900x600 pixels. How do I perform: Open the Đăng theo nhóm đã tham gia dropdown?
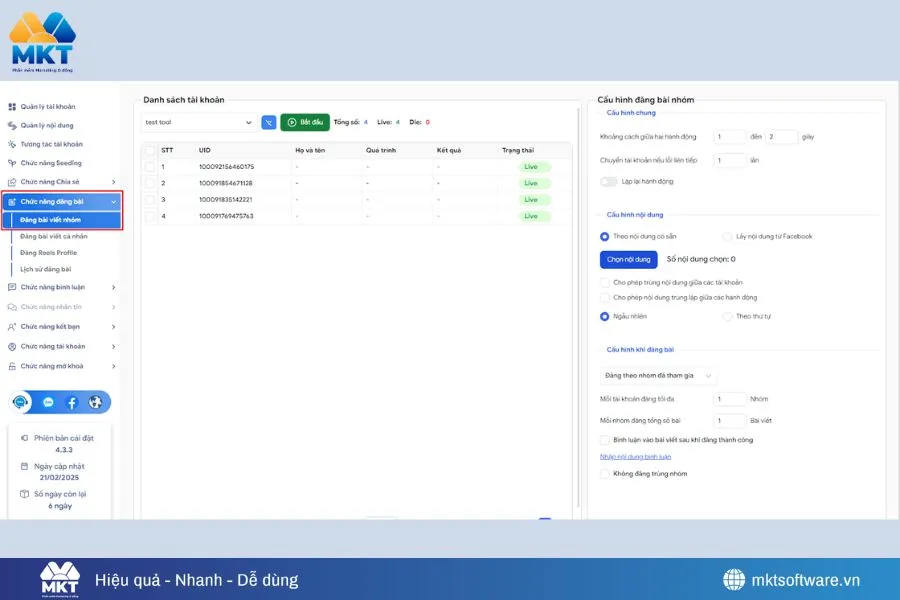(659, 376)
